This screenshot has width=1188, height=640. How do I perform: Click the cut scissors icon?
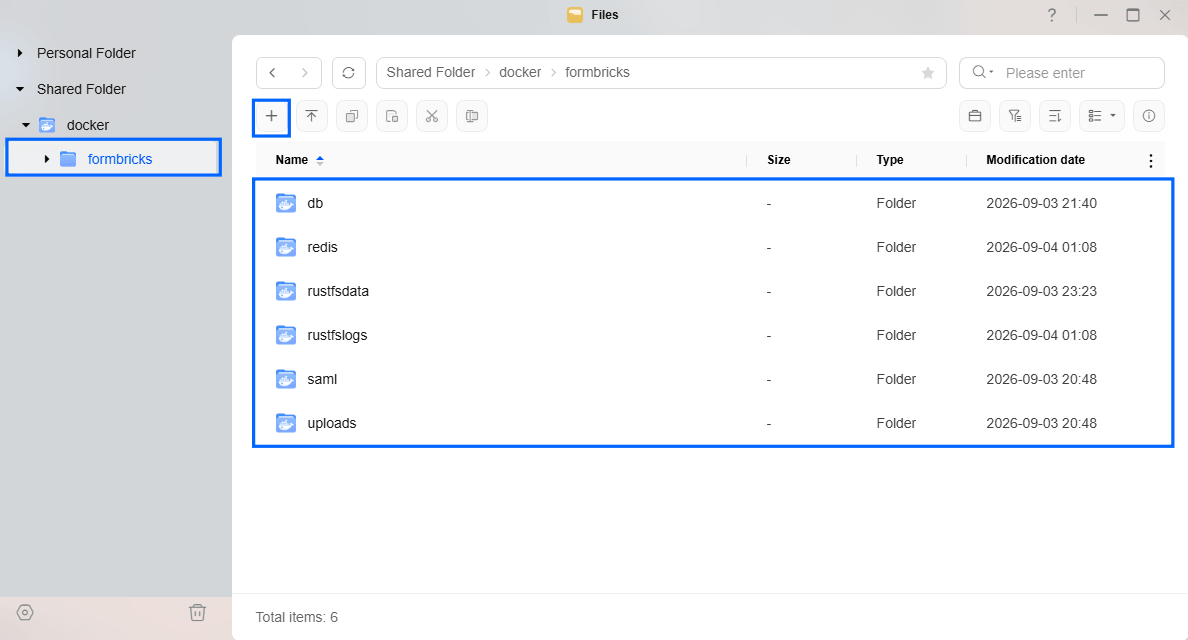tap(432, 117)
